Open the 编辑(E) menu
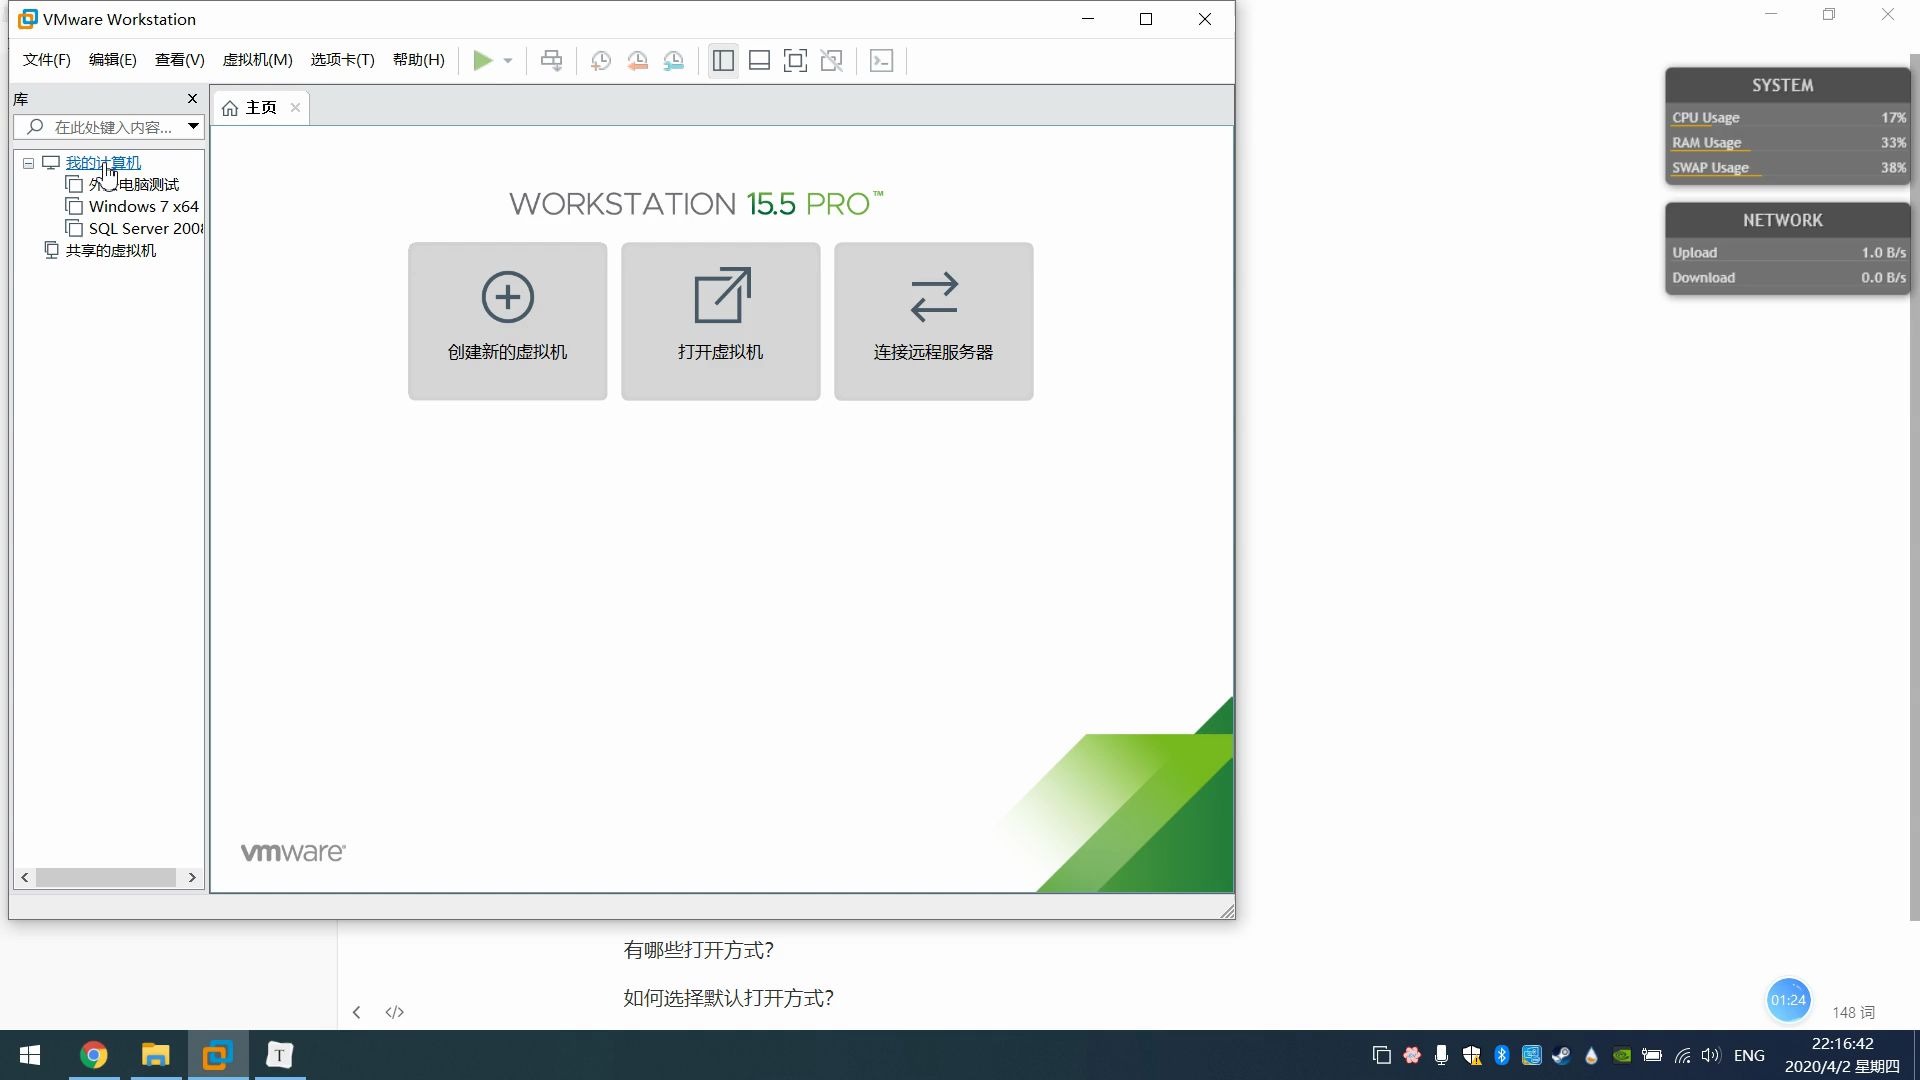Image resolution: width=1920 pixels, height=1080 pixels. 112,60
